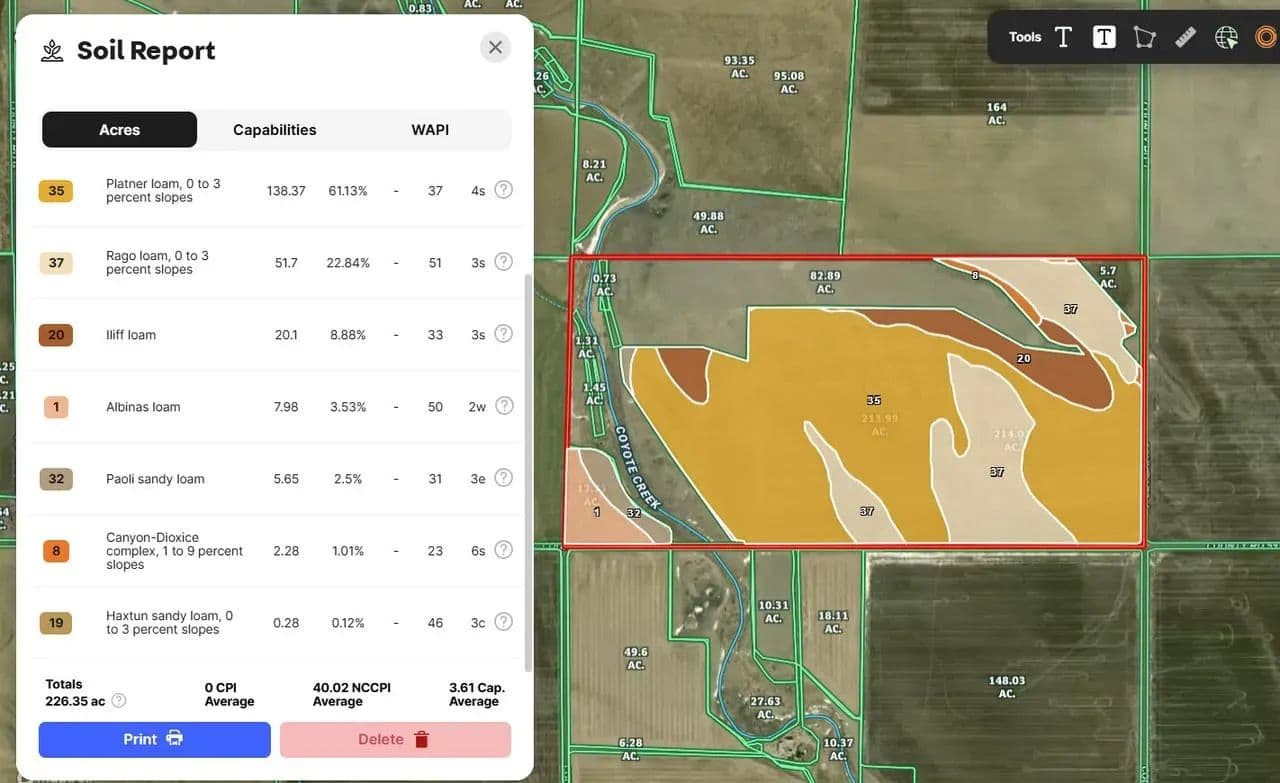
Task: Click info icon next to total acres
Action: pos(119,701)
